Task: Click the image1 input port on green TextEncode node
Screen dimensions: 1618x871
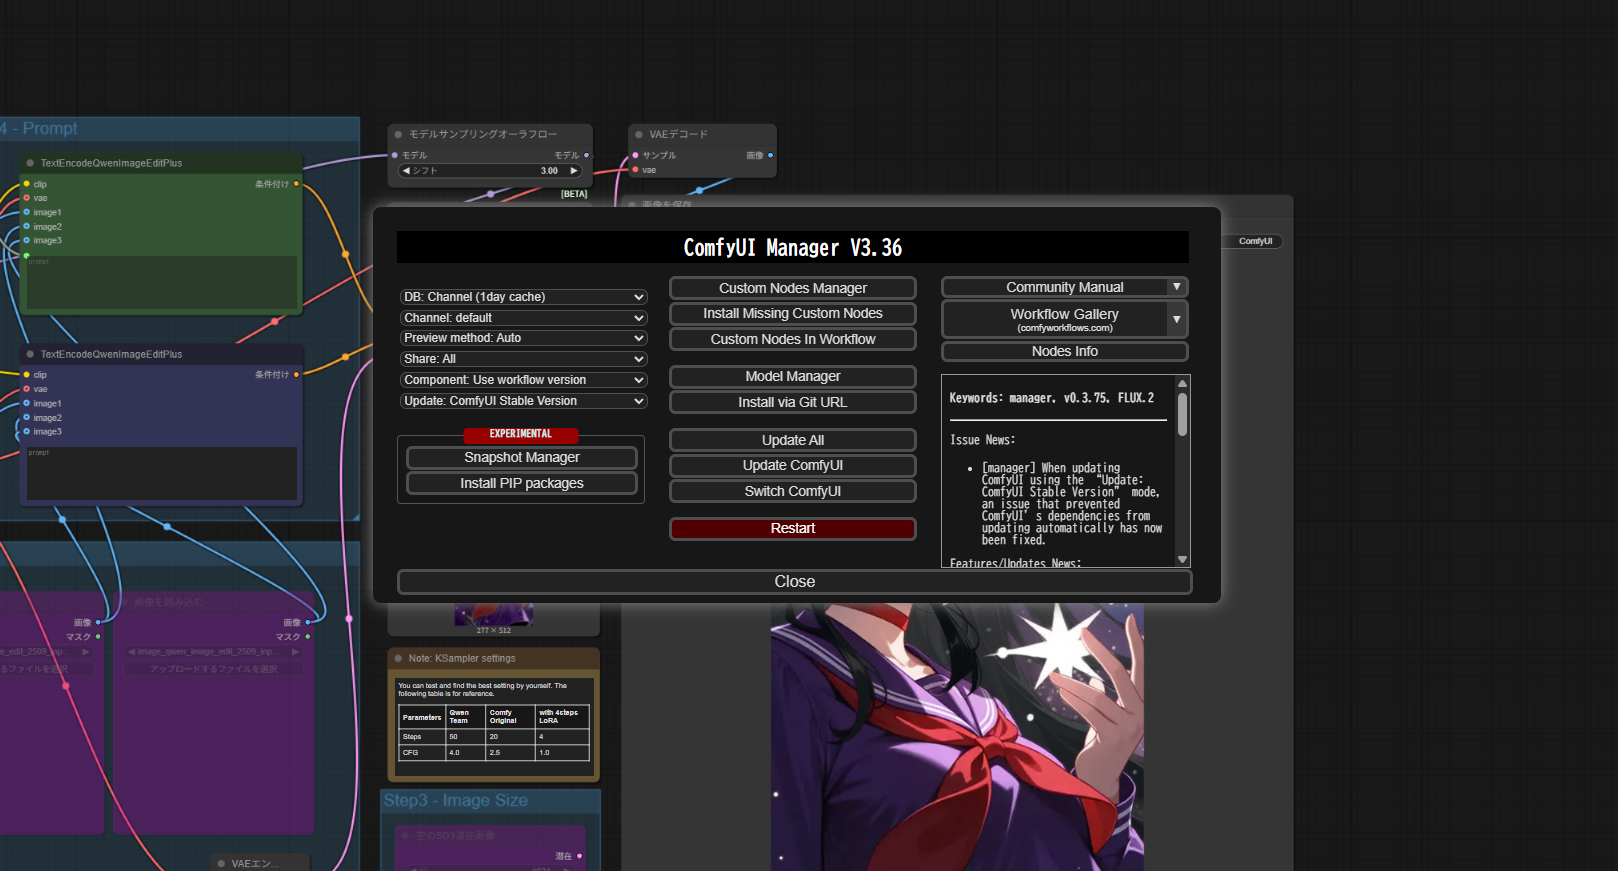Action: (27, 212)
